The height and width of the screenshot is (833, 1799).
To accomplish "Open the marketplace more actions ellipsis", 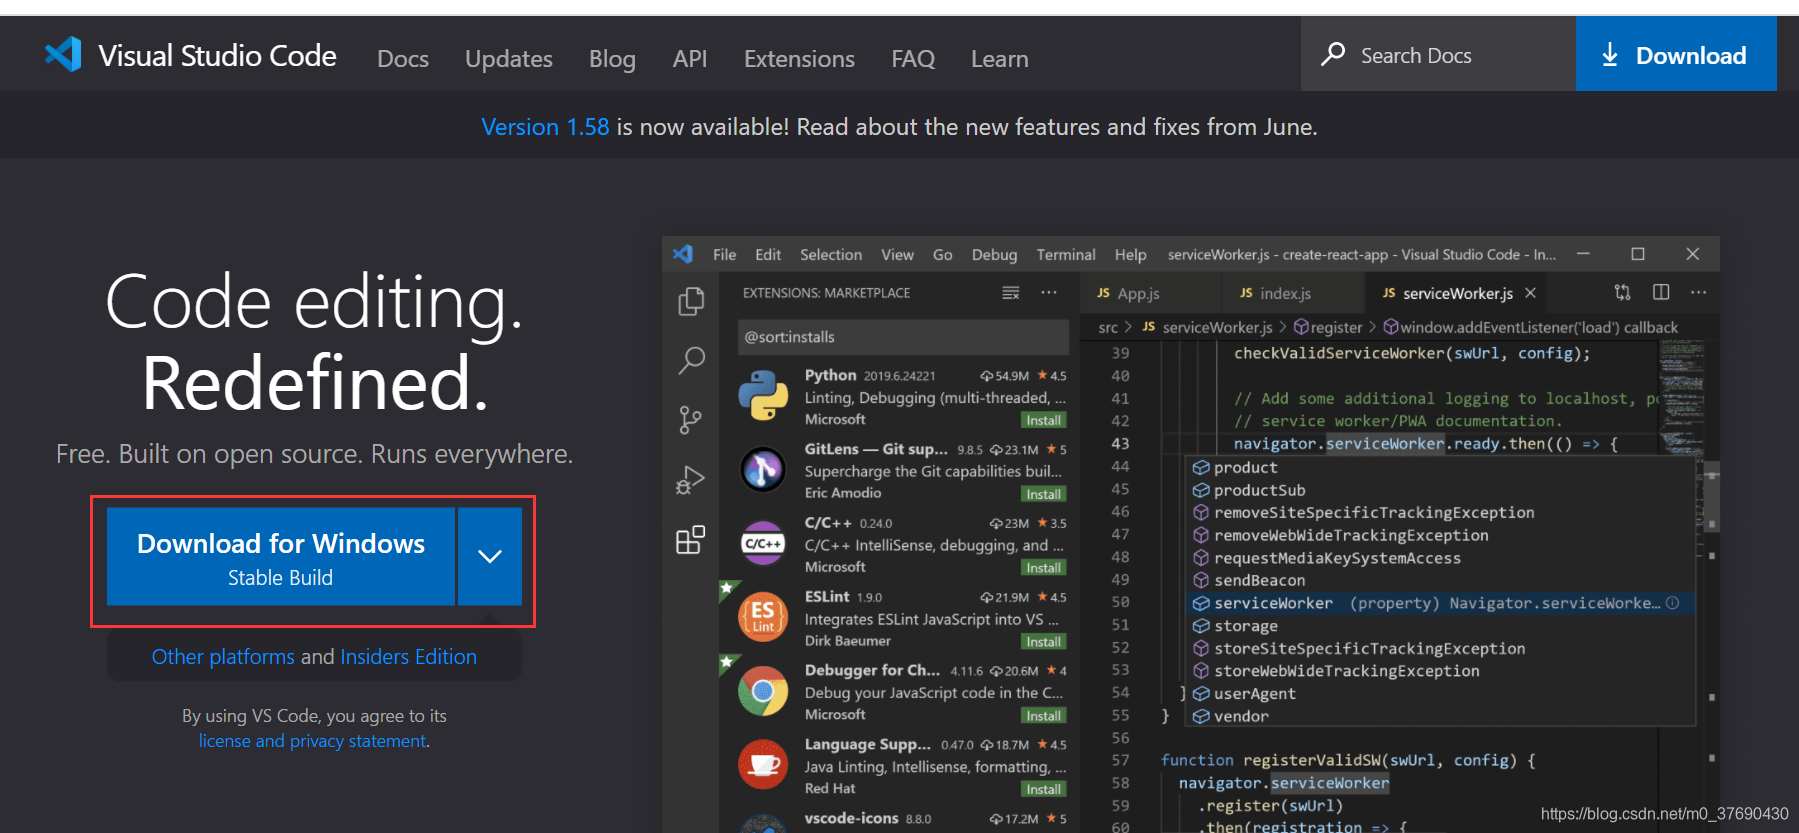I will tap(1049, 293).
